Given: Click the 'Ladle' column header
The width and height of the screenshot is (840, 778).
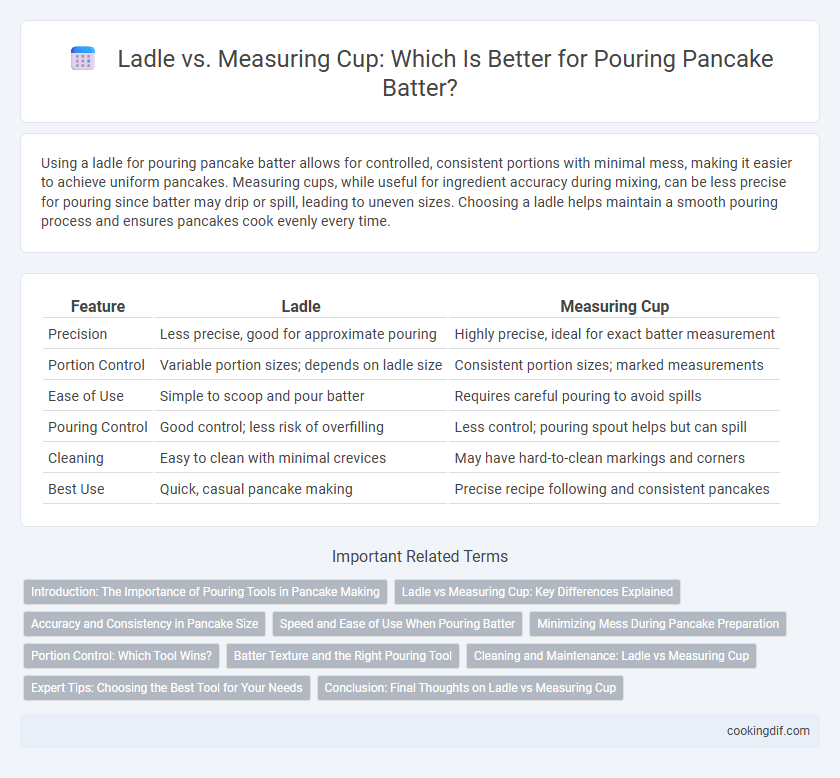Looking at the screenshot, I should (x=301, y=306).
